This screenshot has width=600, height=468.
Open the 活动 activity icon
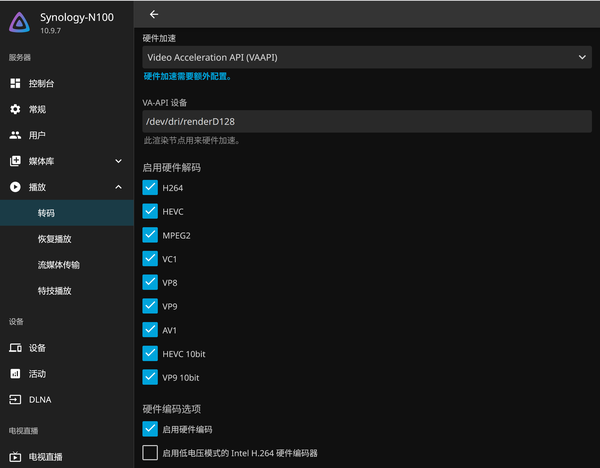tap(15, 373)
